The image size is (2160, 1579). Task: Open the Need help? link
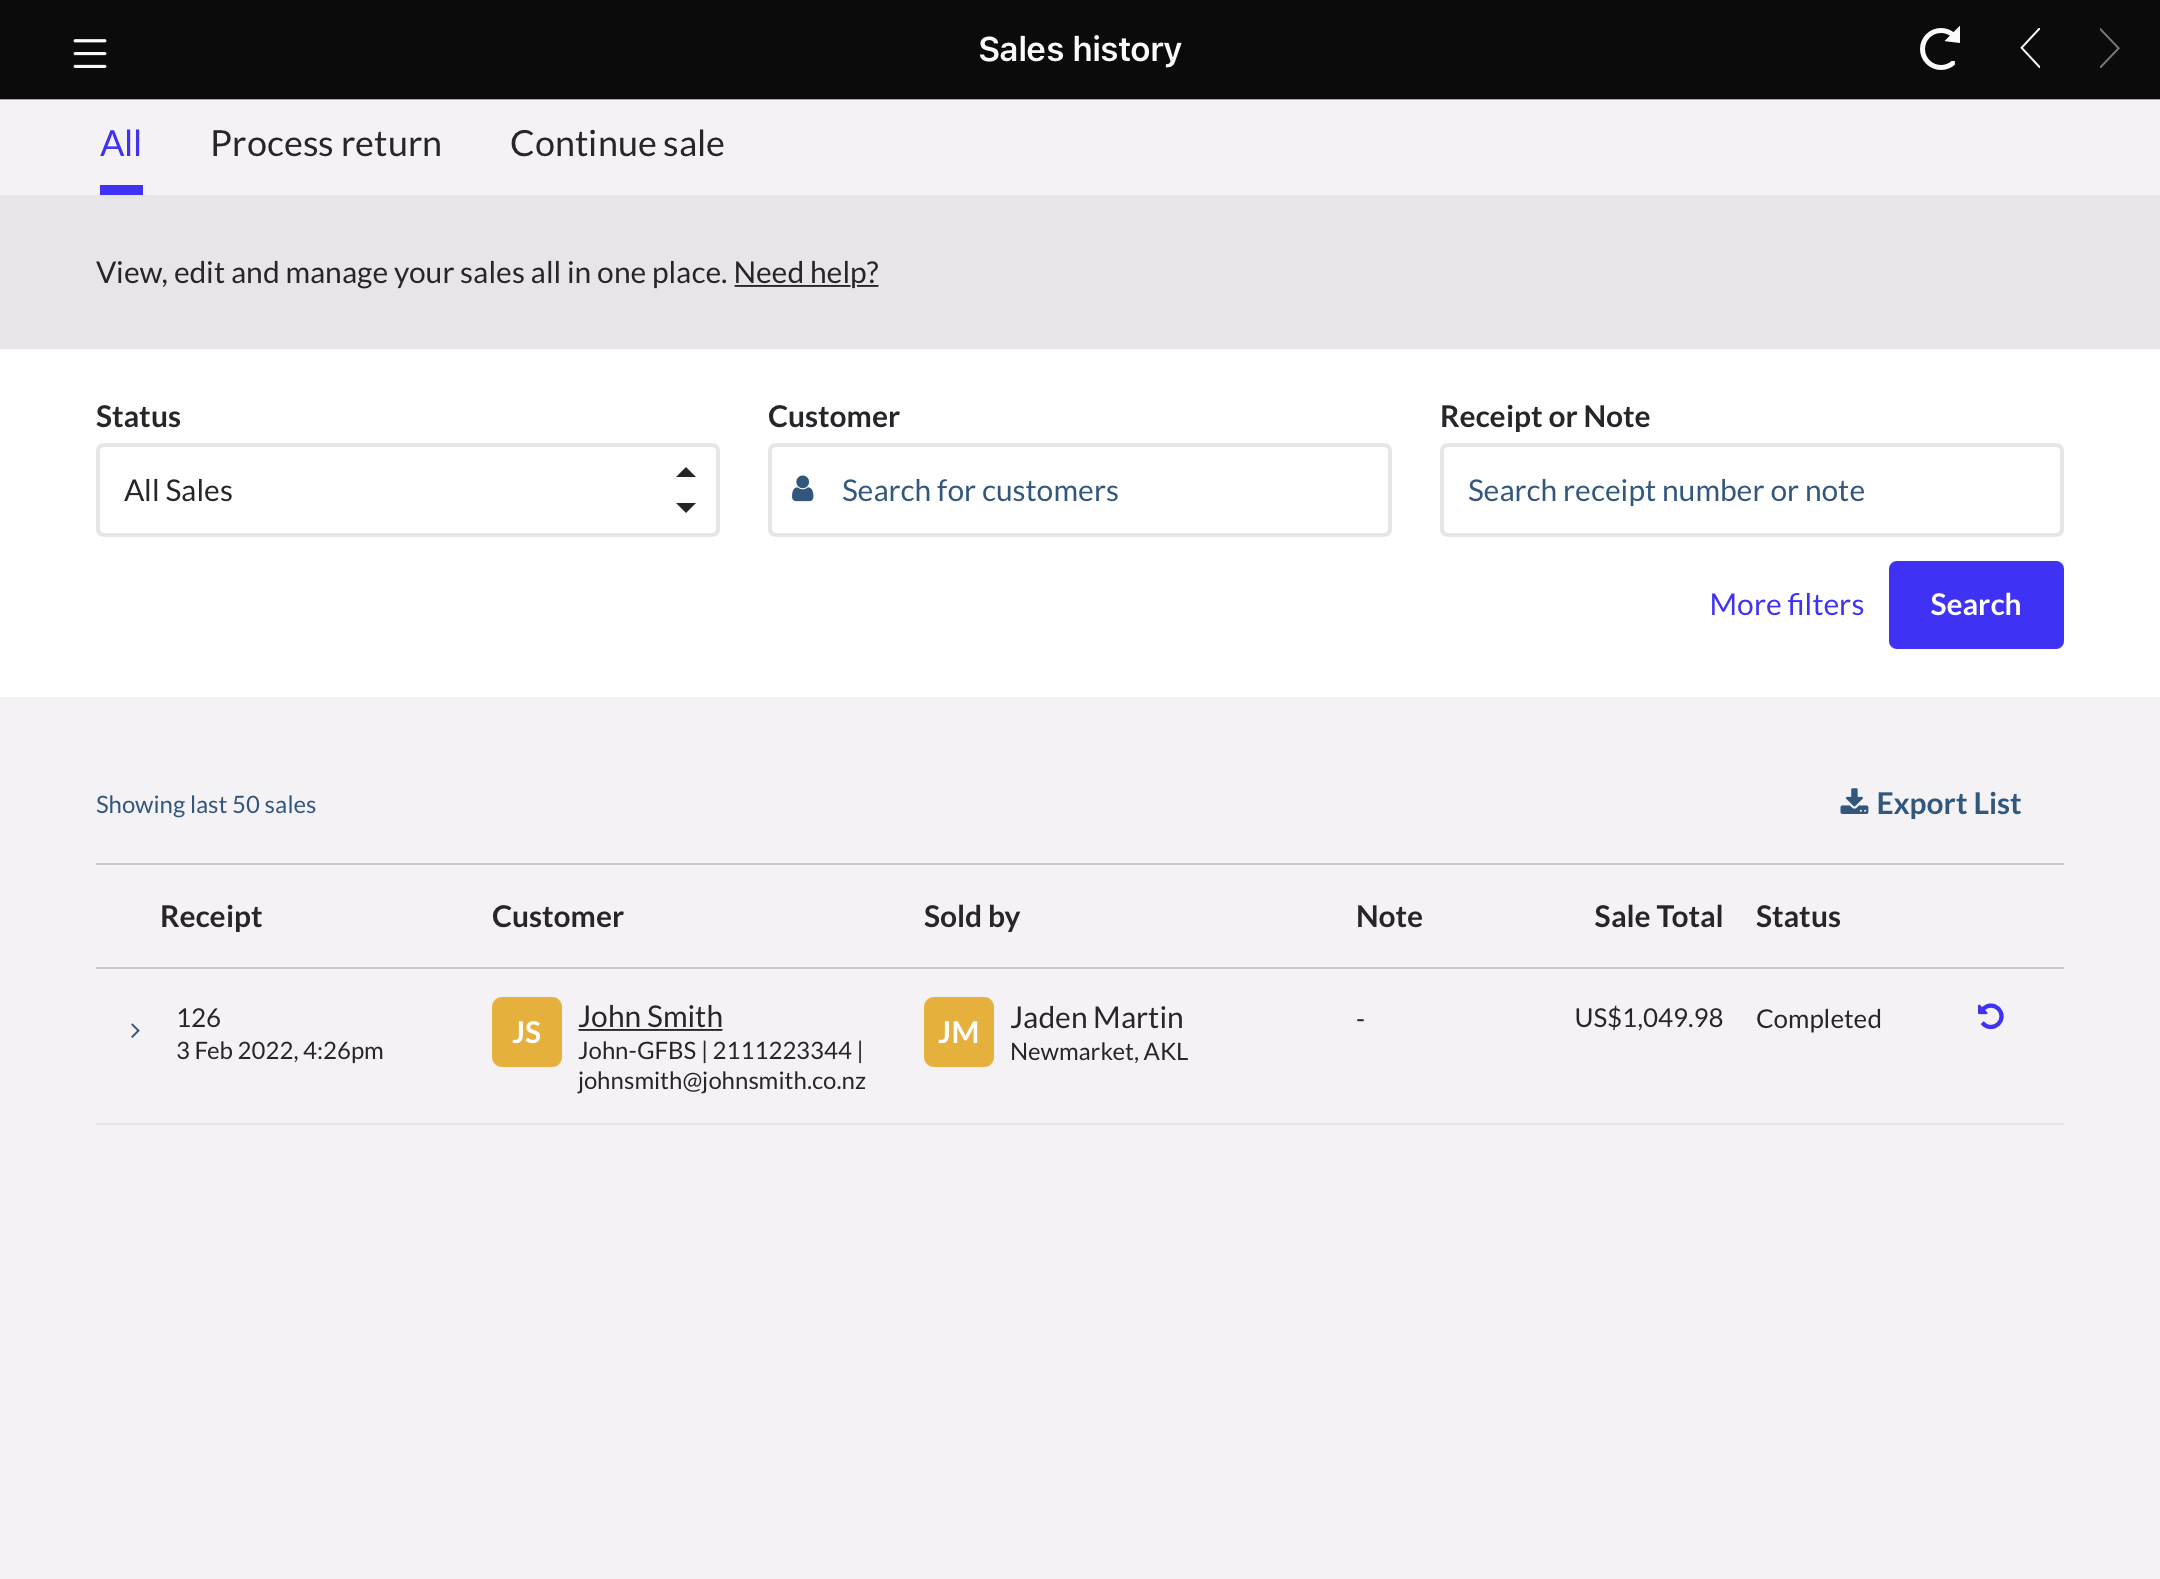coord(806,272)
